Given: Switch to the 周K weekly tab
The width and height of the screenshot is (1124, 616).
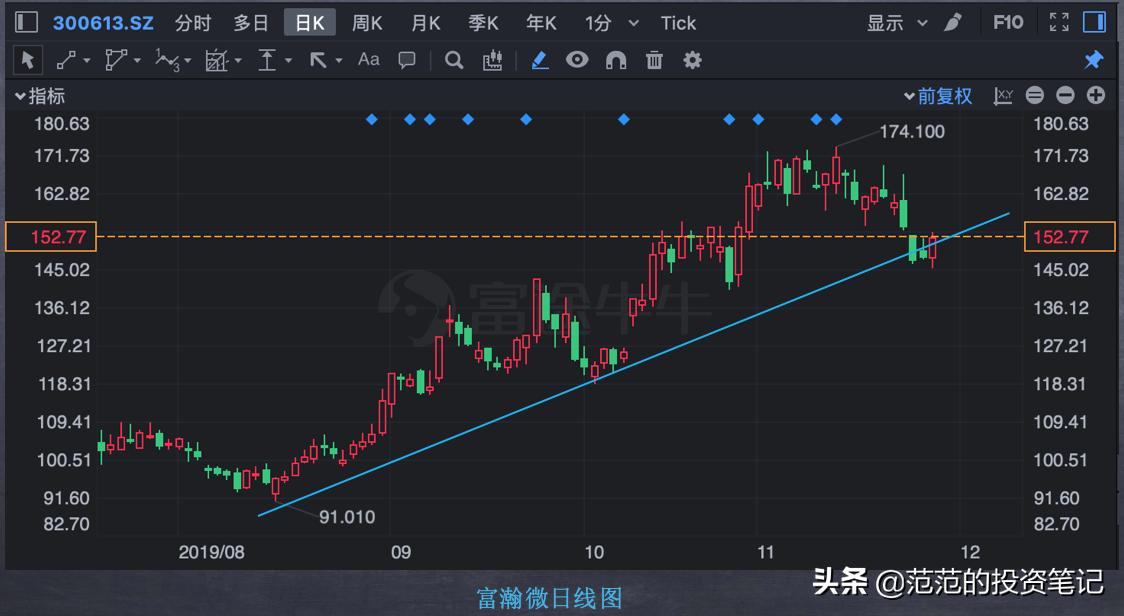Looking at the screenshot, I should pos(368,22).
